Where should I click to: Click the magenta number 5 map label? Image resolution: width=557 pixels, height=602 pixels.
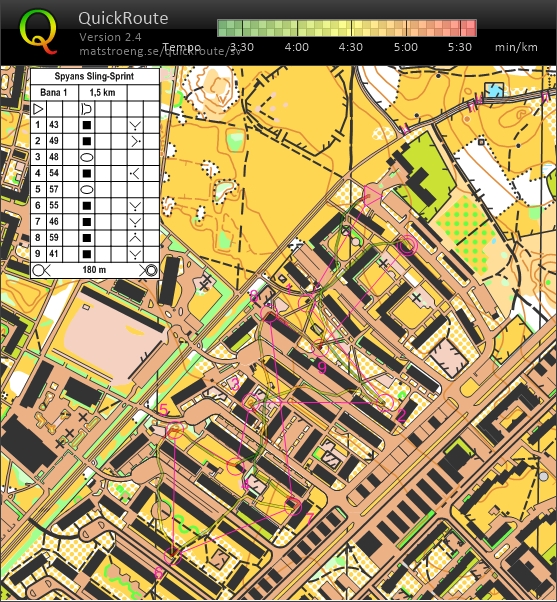pos(164,410)
